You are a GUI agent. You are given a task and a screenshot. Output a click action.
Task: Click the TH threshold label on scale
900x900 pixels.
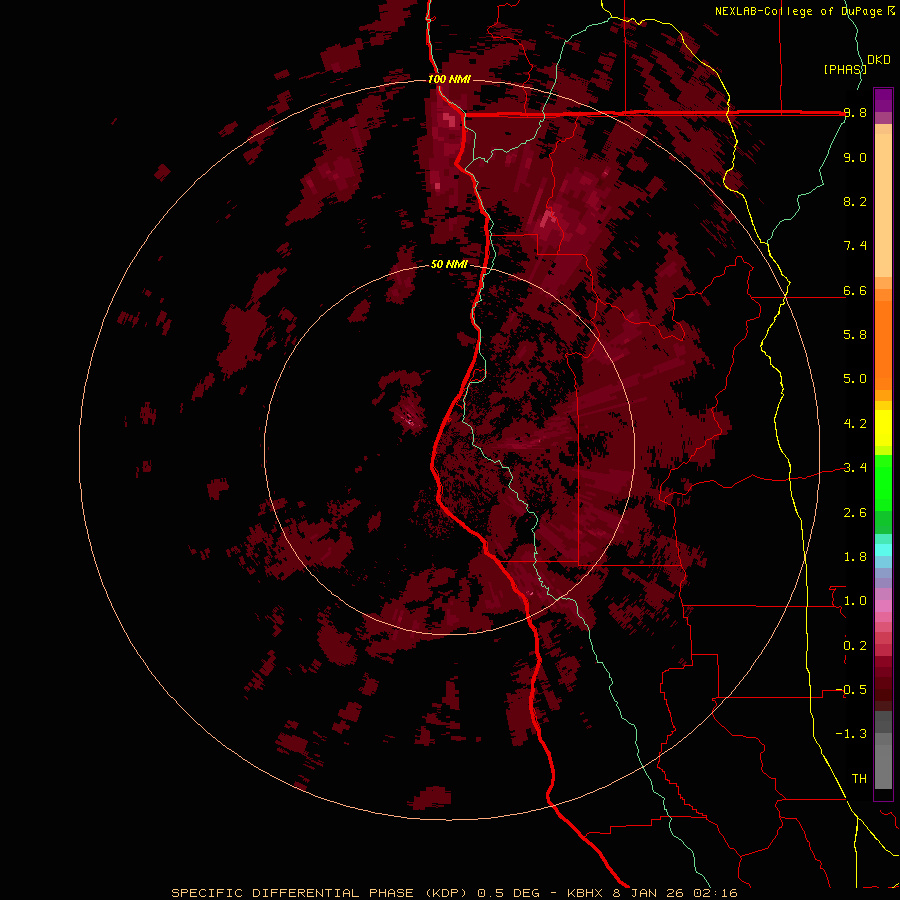859,779
